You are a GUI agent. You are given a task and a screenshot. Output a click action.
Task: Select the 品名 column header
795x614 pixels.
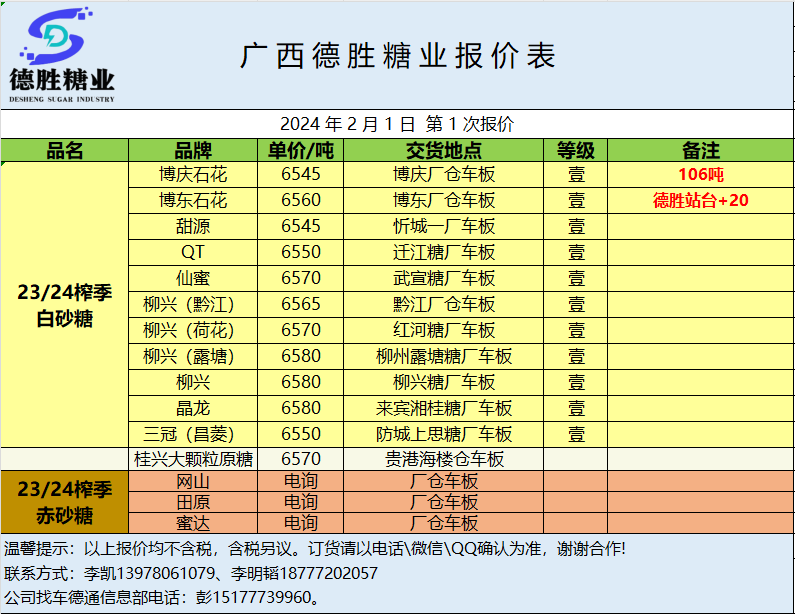(65, 151)
